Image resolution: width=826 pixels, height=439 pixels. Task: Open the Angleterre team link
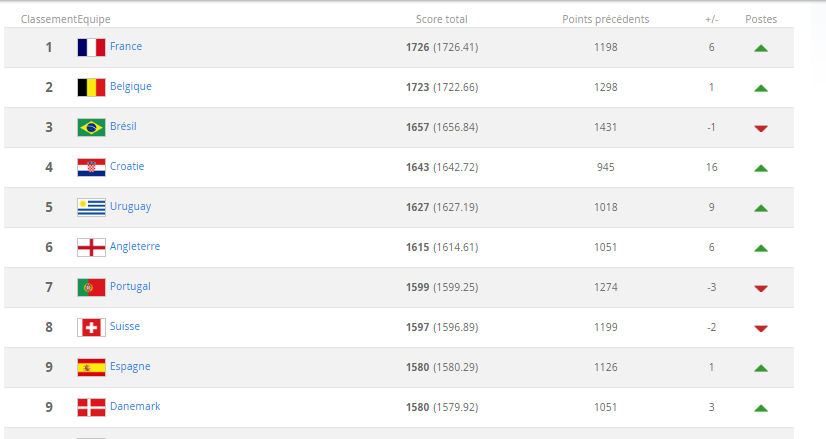tap(135, 247)
